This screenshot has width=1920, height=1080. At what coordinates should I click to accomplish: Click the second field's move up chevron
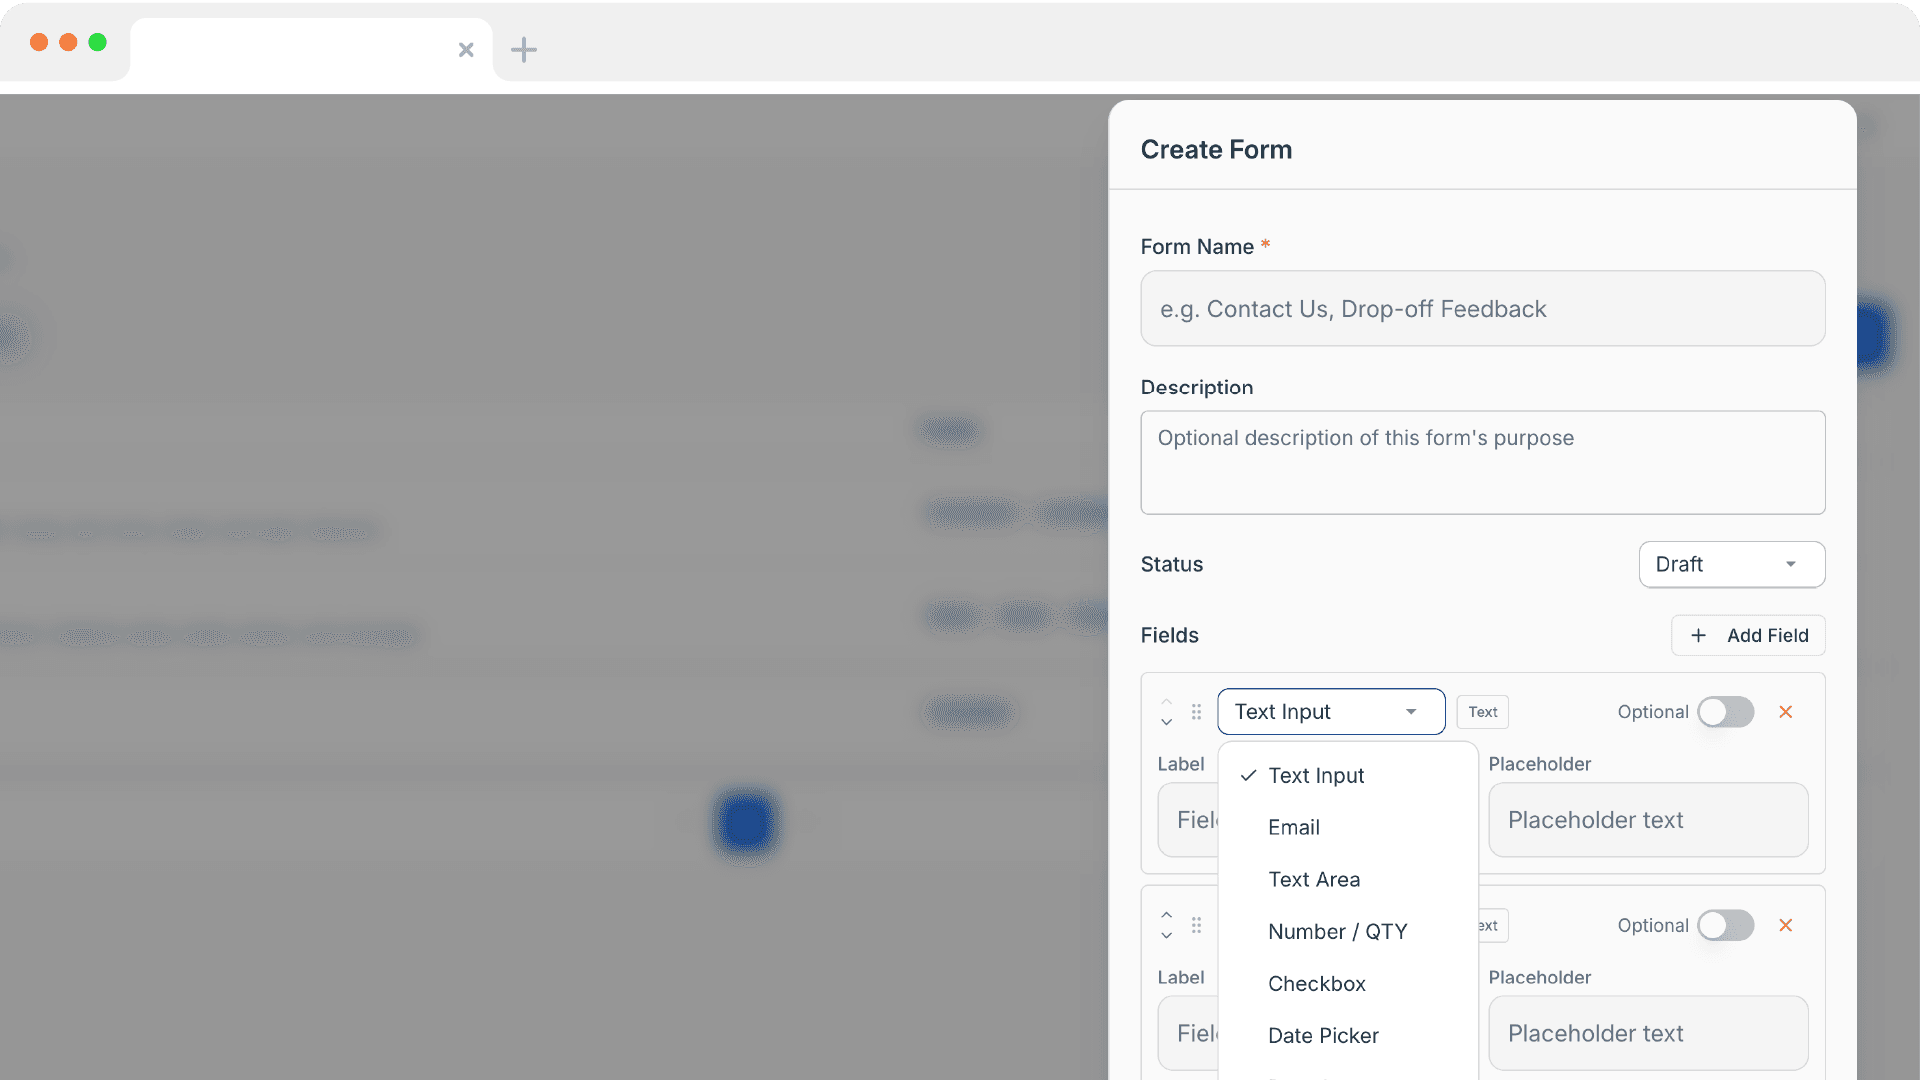1166,915
